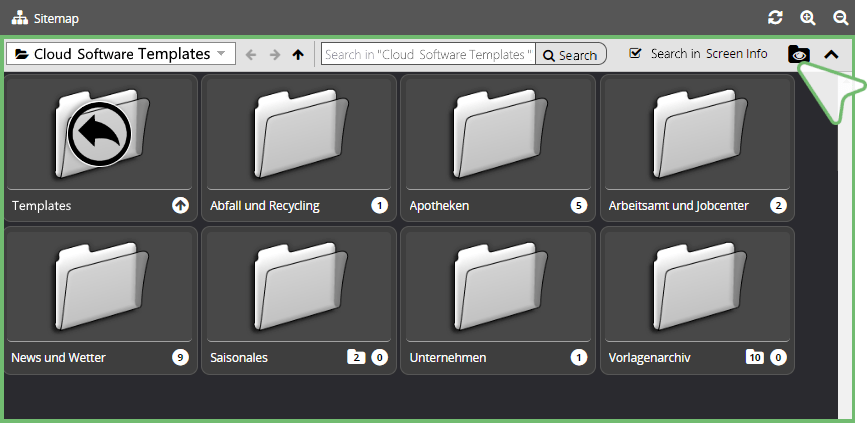868x423 pixels.
Task: Open the News und Wetter folder
Action: [x=100, y=290]
